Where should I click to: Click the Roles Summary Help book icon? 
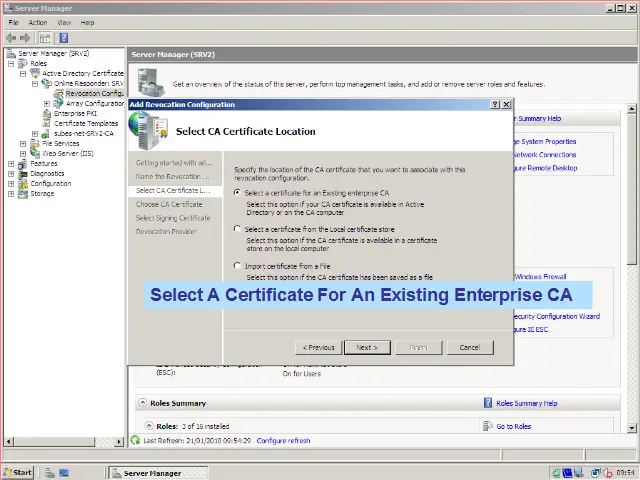click(488, 403)
